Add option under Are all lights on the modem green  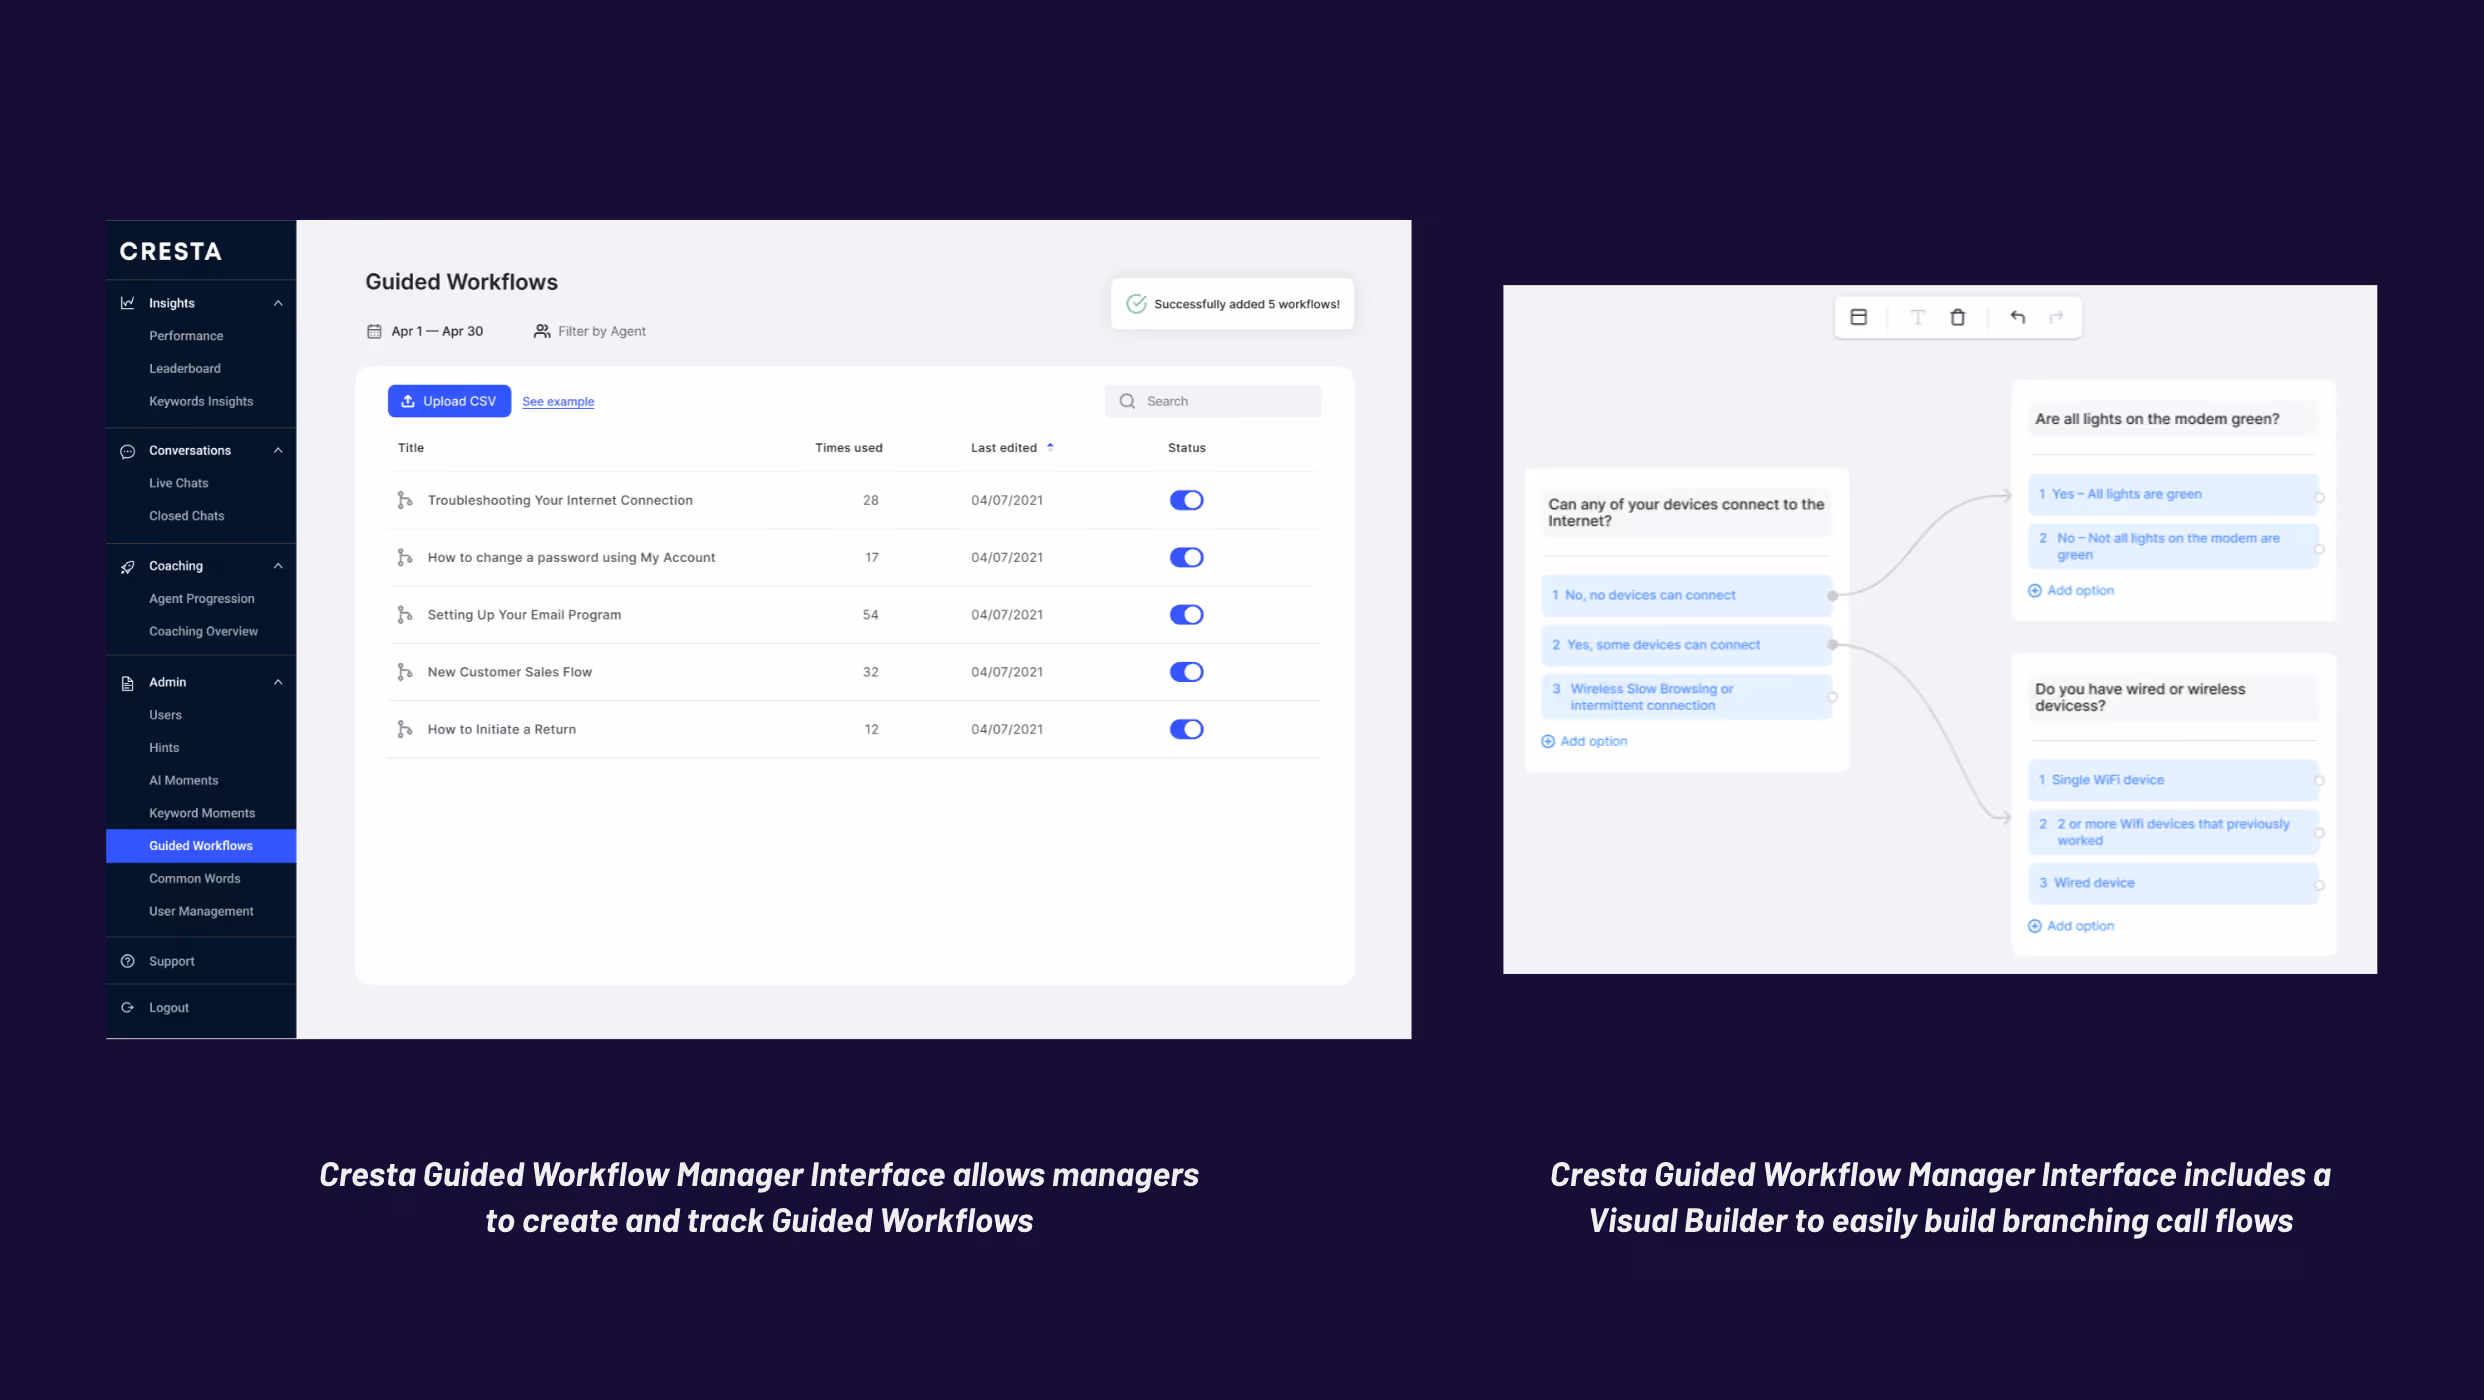2071,591
